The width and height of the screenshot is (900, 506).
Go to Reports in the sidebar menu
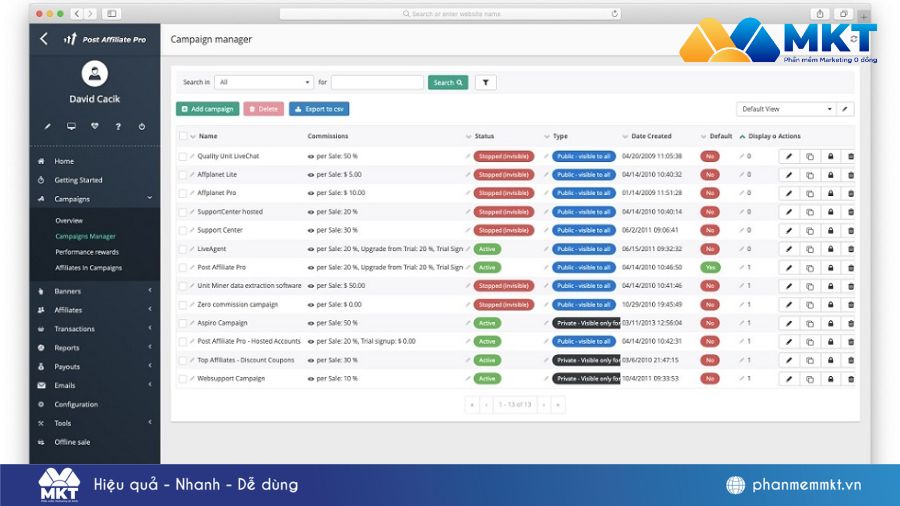coord(67,348)
